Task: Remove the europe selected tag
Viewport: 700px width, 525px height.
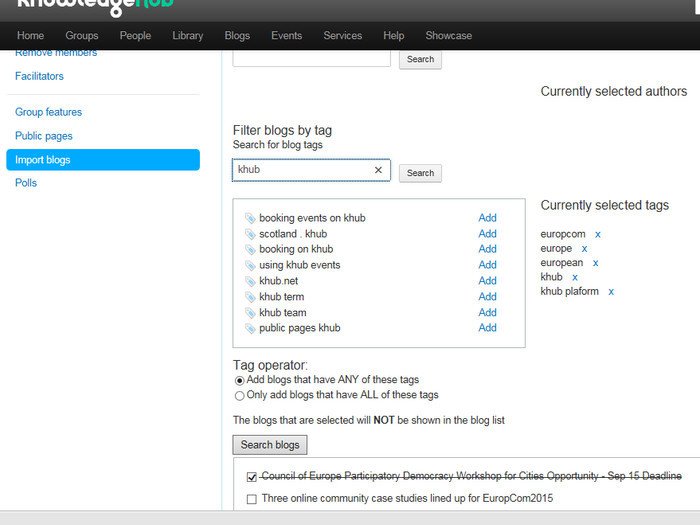Action: pyautogui.click(x=584, y=248)
